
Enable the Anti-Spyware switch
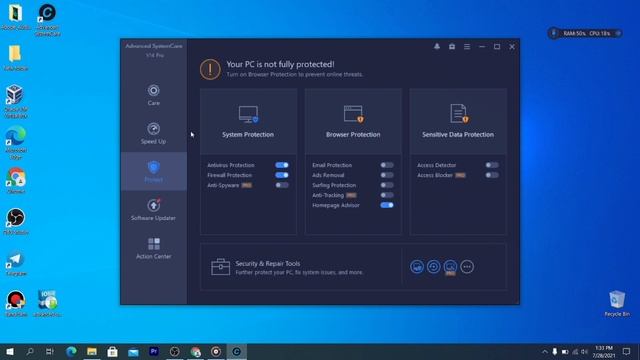(x=282, y=185)
